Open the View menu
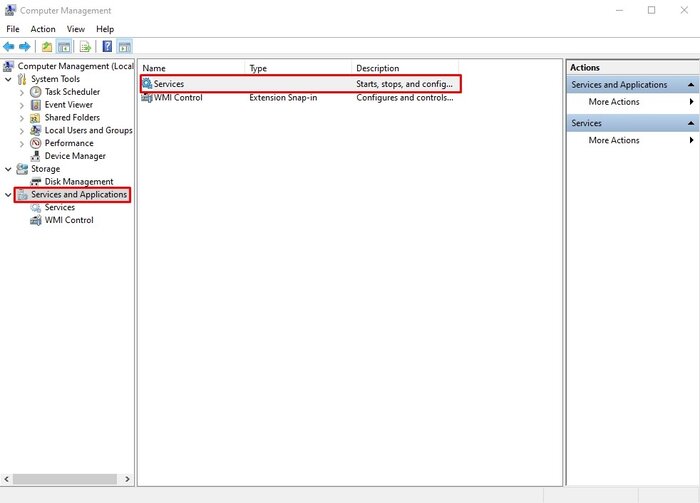This screenshot has width=700, height=503. click(76, 29)
